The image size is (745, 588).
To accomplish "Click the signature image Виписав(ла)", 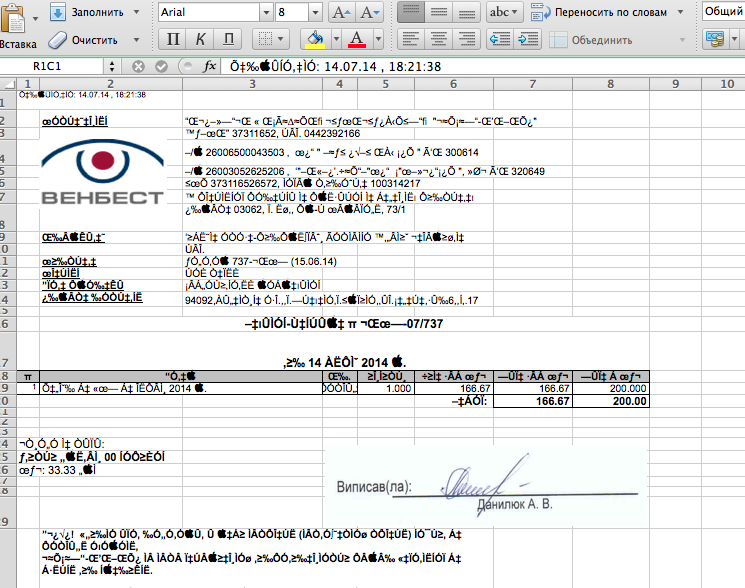I will click(486, 486).
